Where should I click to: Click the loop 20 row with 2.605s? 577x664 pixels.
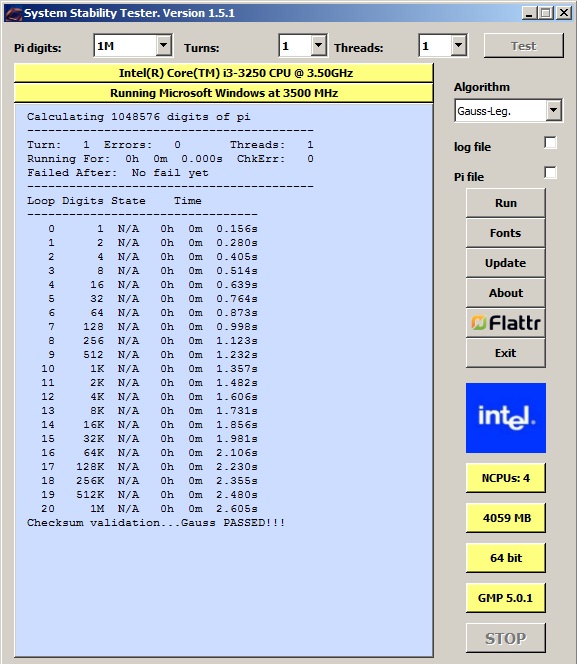pos(149,509)
